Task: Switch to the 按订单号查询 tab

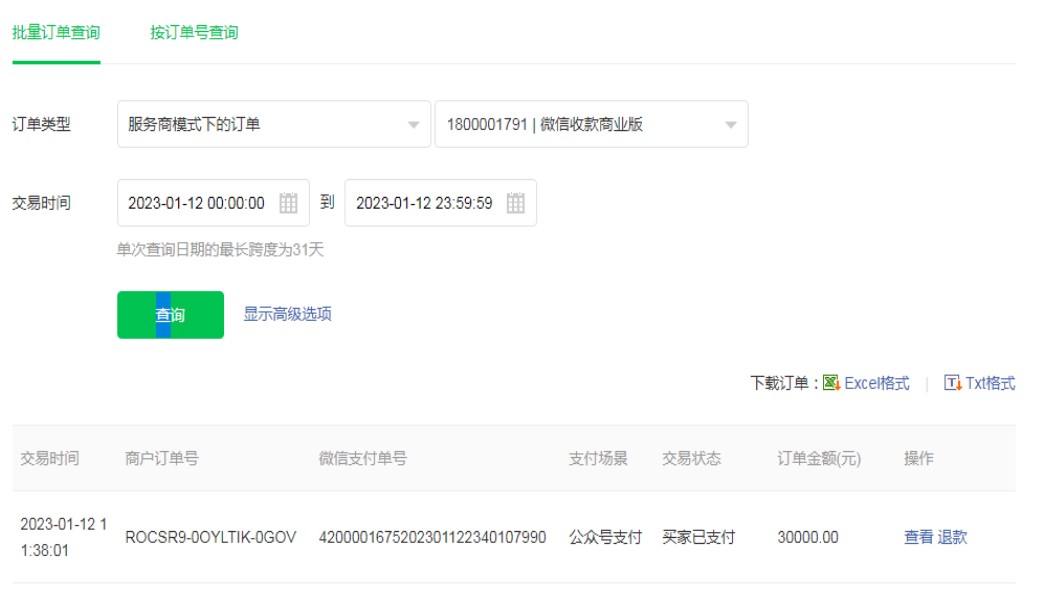Action: click(x=194, y=33)
